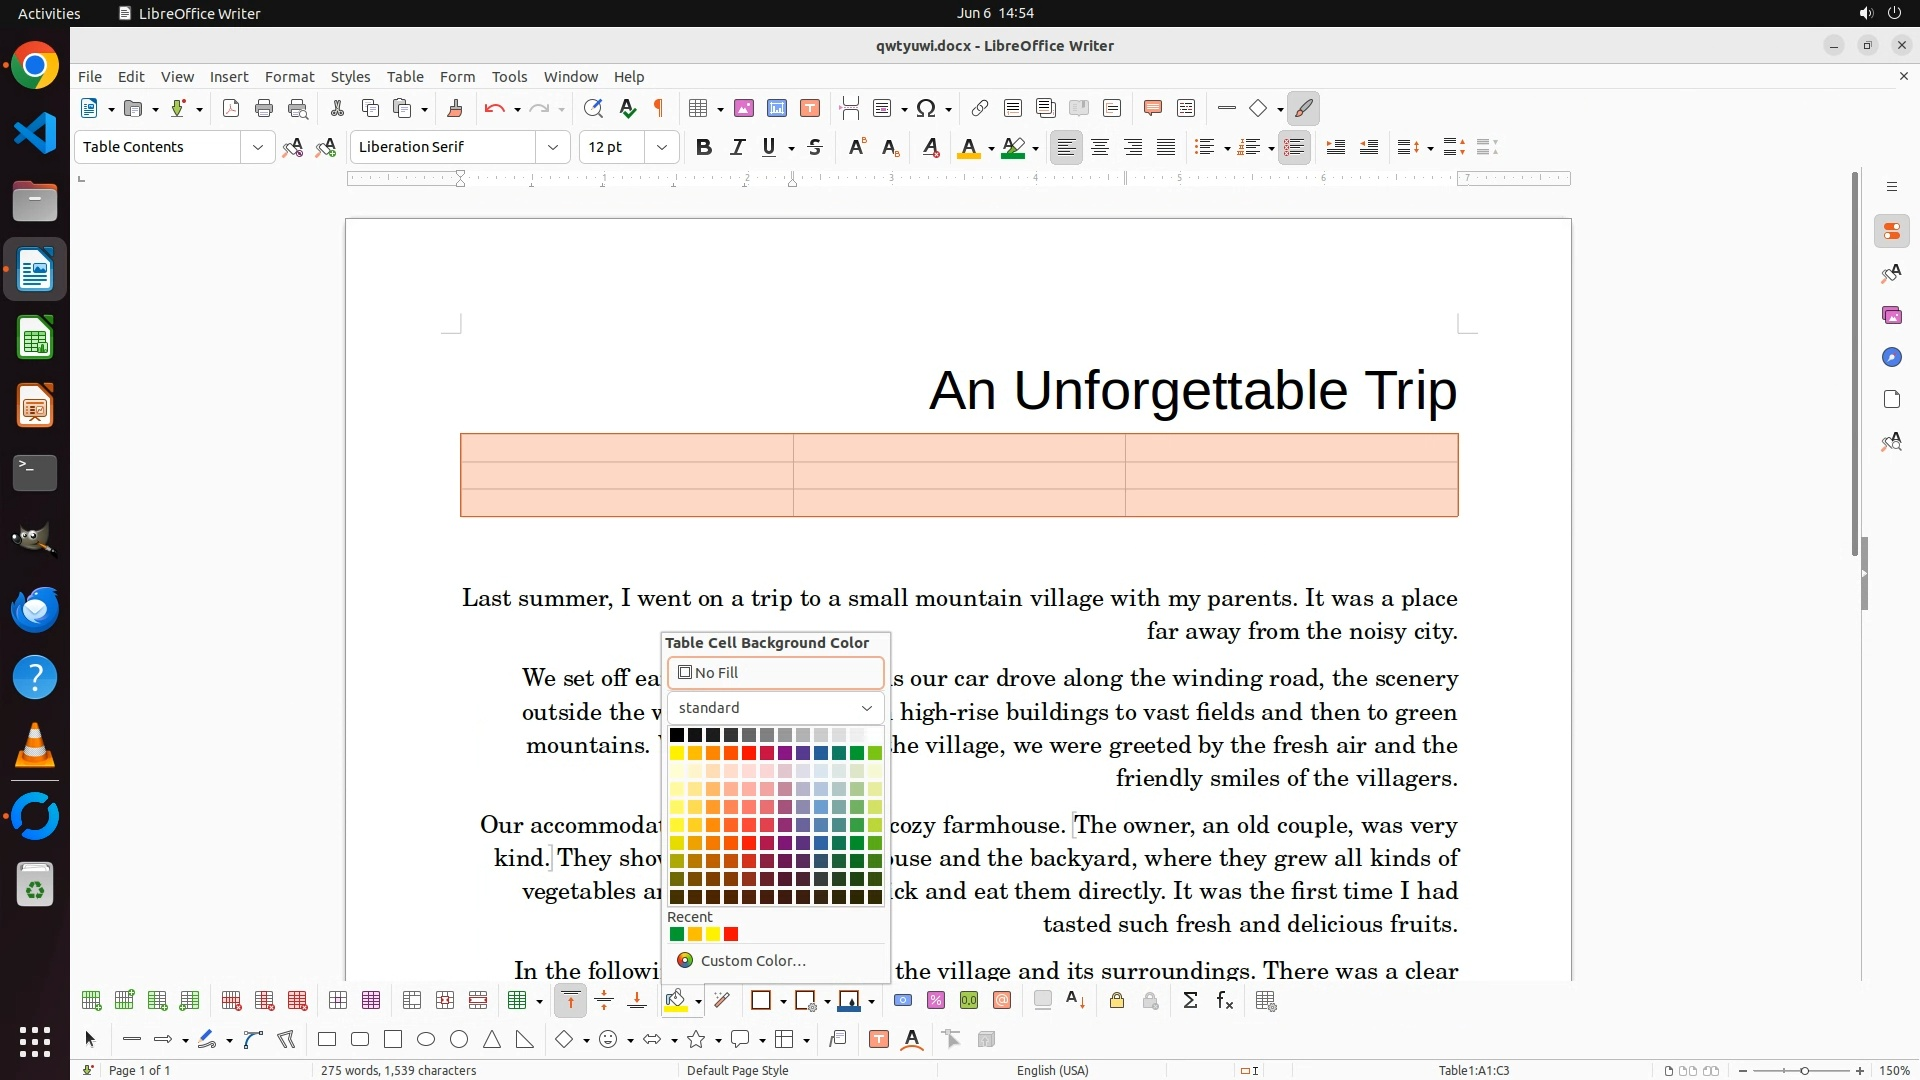This screenshot has height=1080, width=1920.
Task: Open the font size dropdown
Action: 661,147
